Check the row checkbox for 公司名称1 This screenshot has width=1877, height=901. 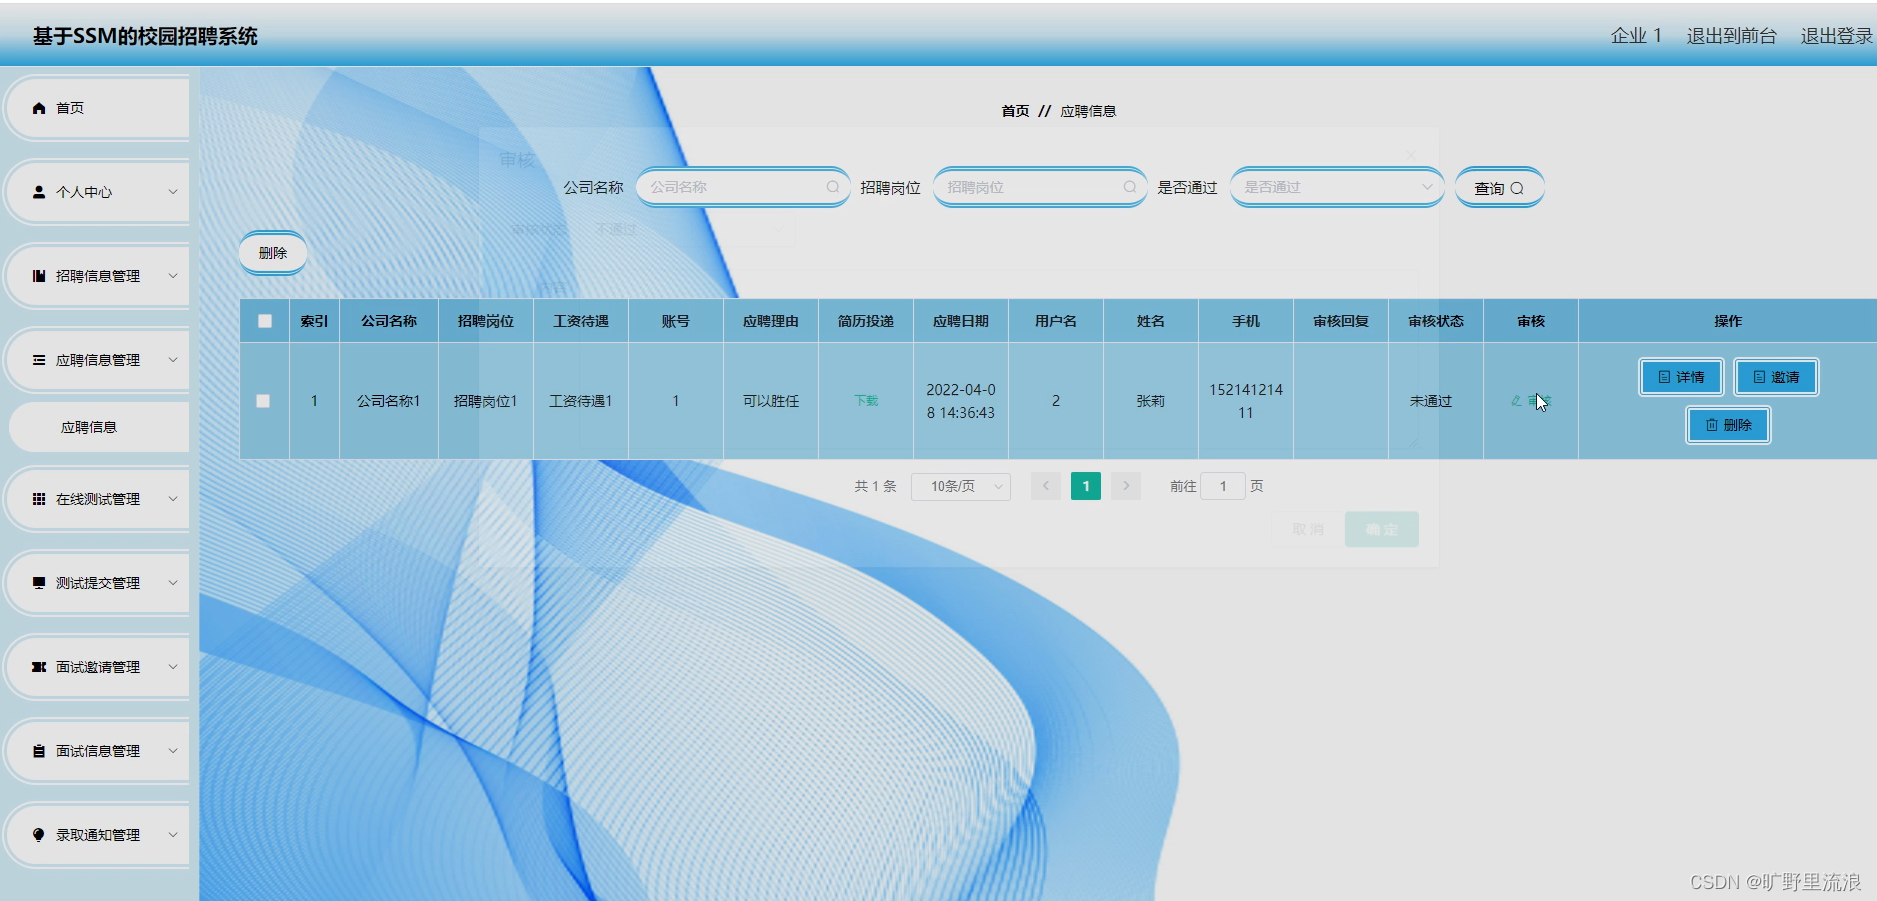(x=264, y=400)
